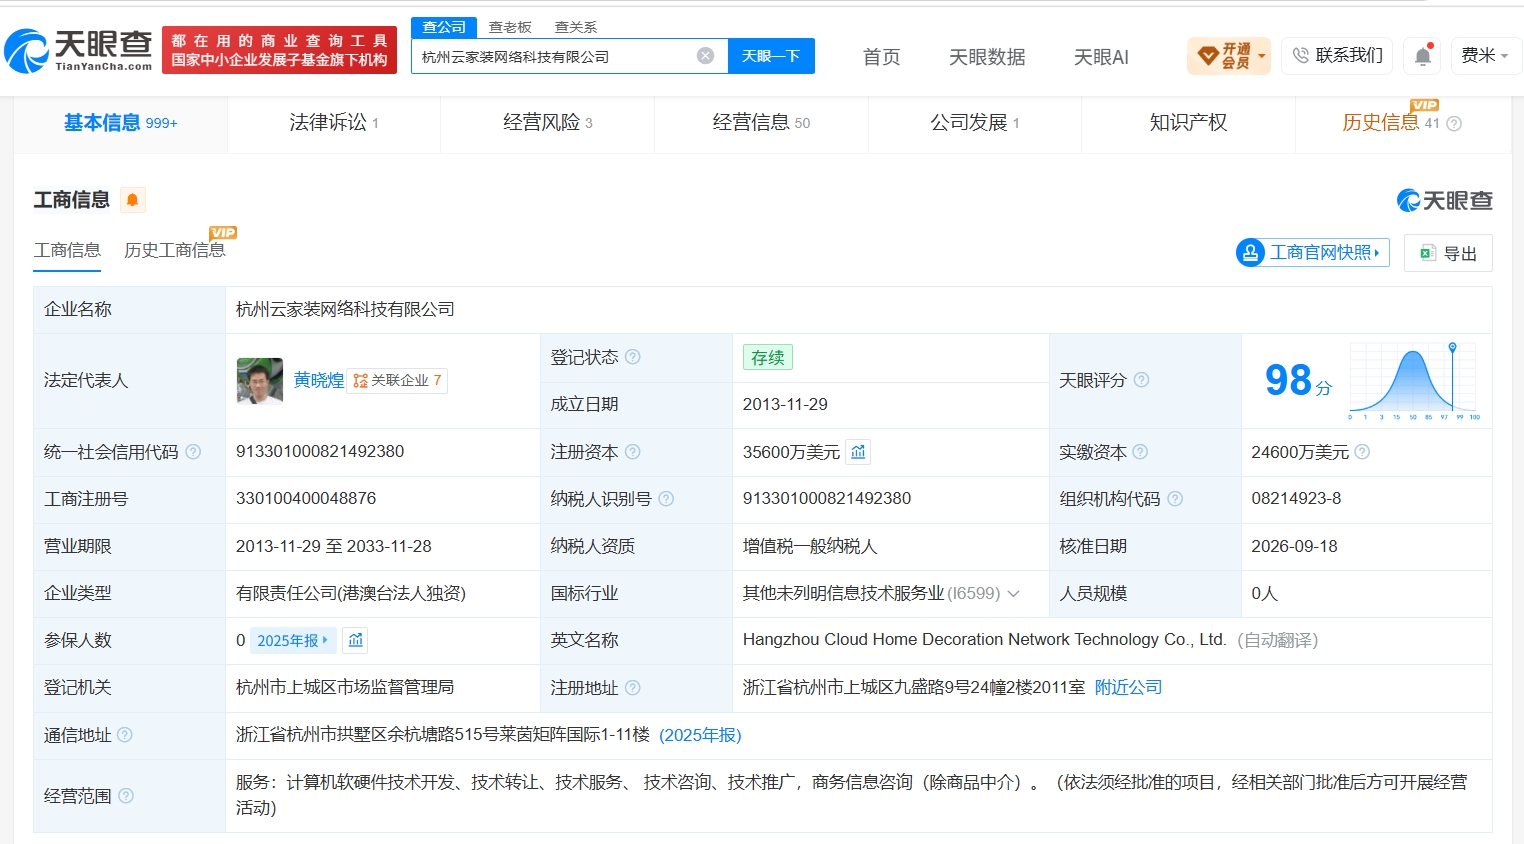Show help next to 24600万美元 value
The width and height of the screenshot is (1524, 844).
tap(1362, 452)
